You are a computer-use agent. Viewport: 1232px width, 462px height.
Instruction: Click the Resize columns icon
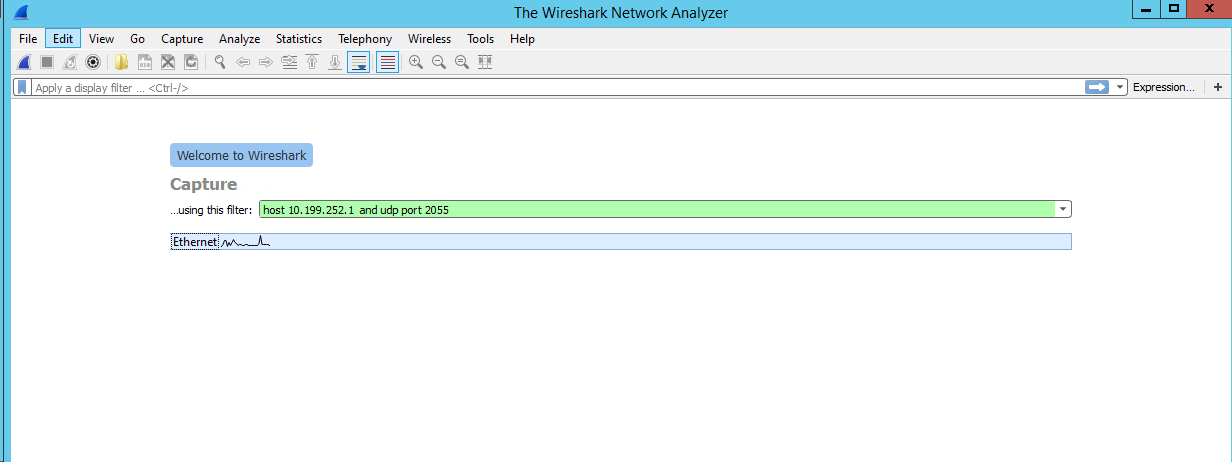pyautogui.click(x=486, y=62)
